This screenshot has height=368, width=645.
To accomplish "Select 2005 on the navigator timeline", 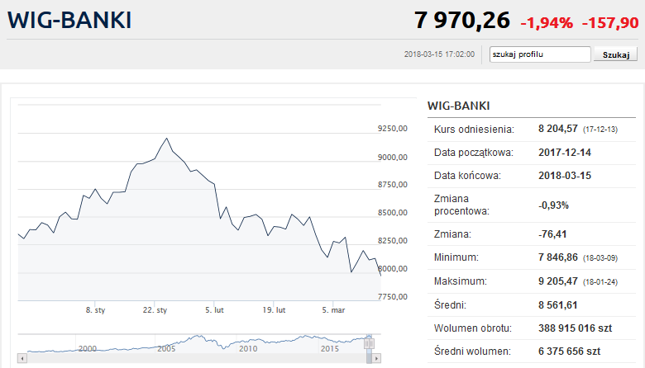I will [166, 349].
